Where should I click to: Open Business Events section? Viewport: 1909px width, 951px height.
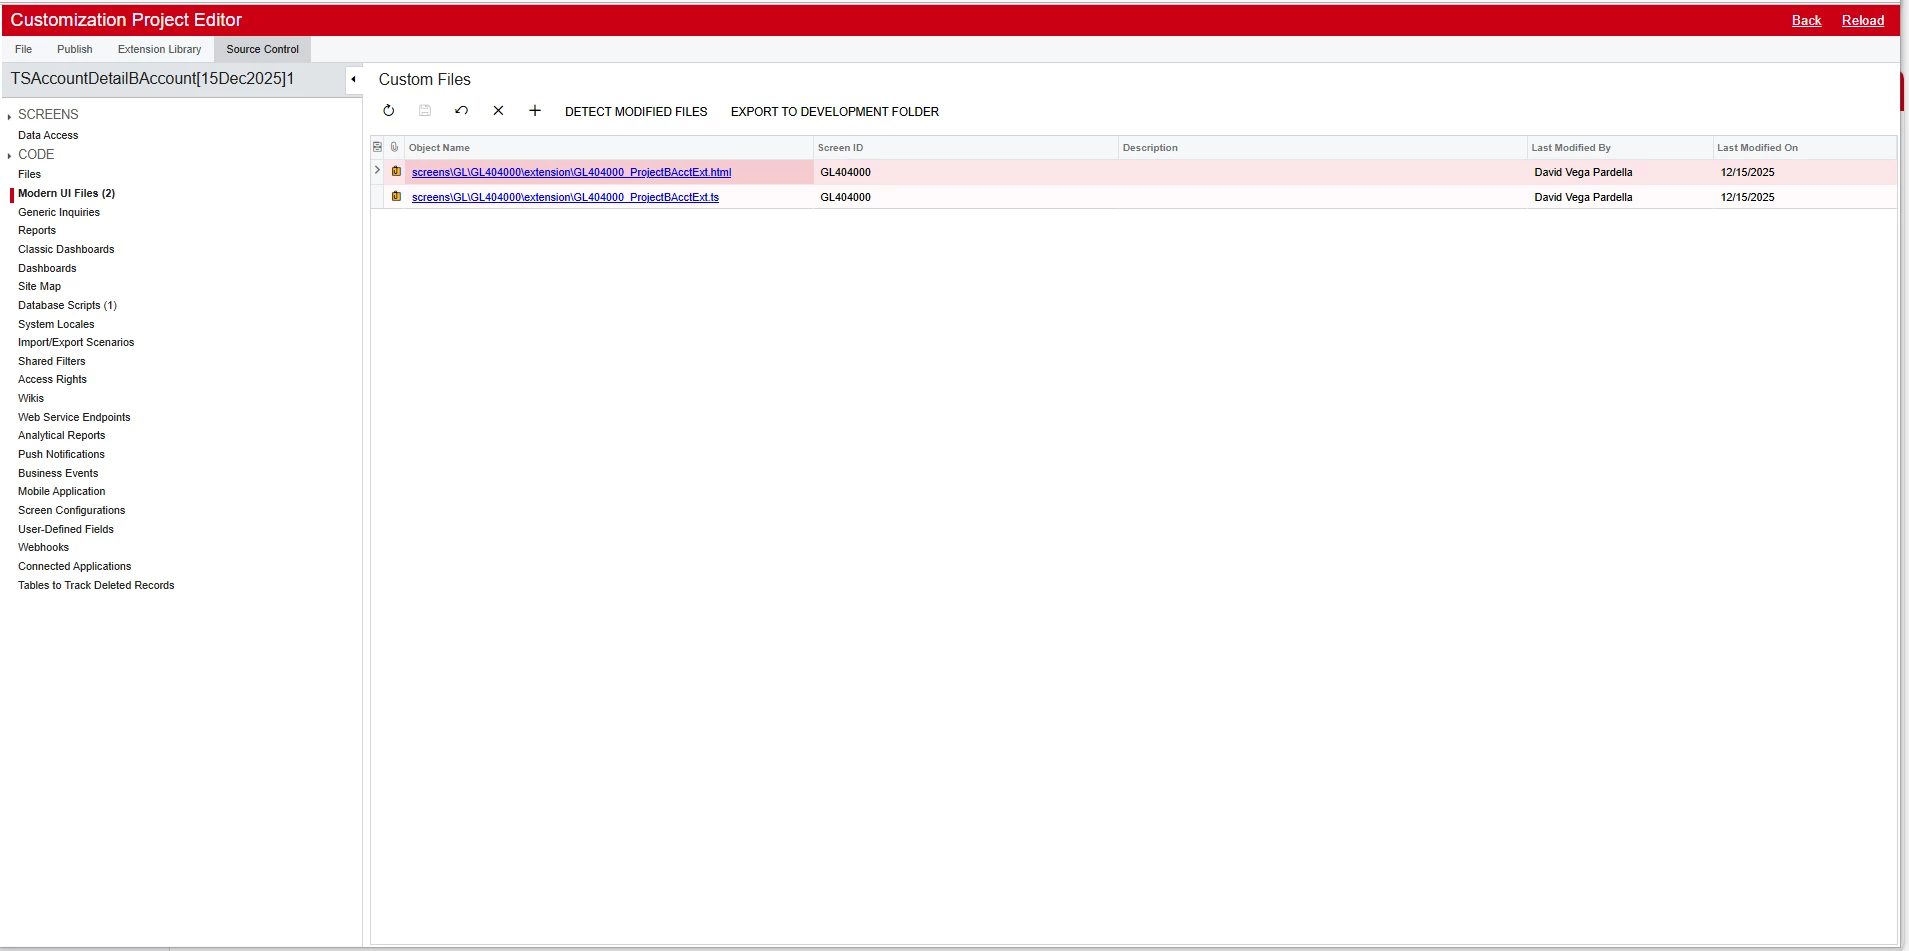coord(58,473)
